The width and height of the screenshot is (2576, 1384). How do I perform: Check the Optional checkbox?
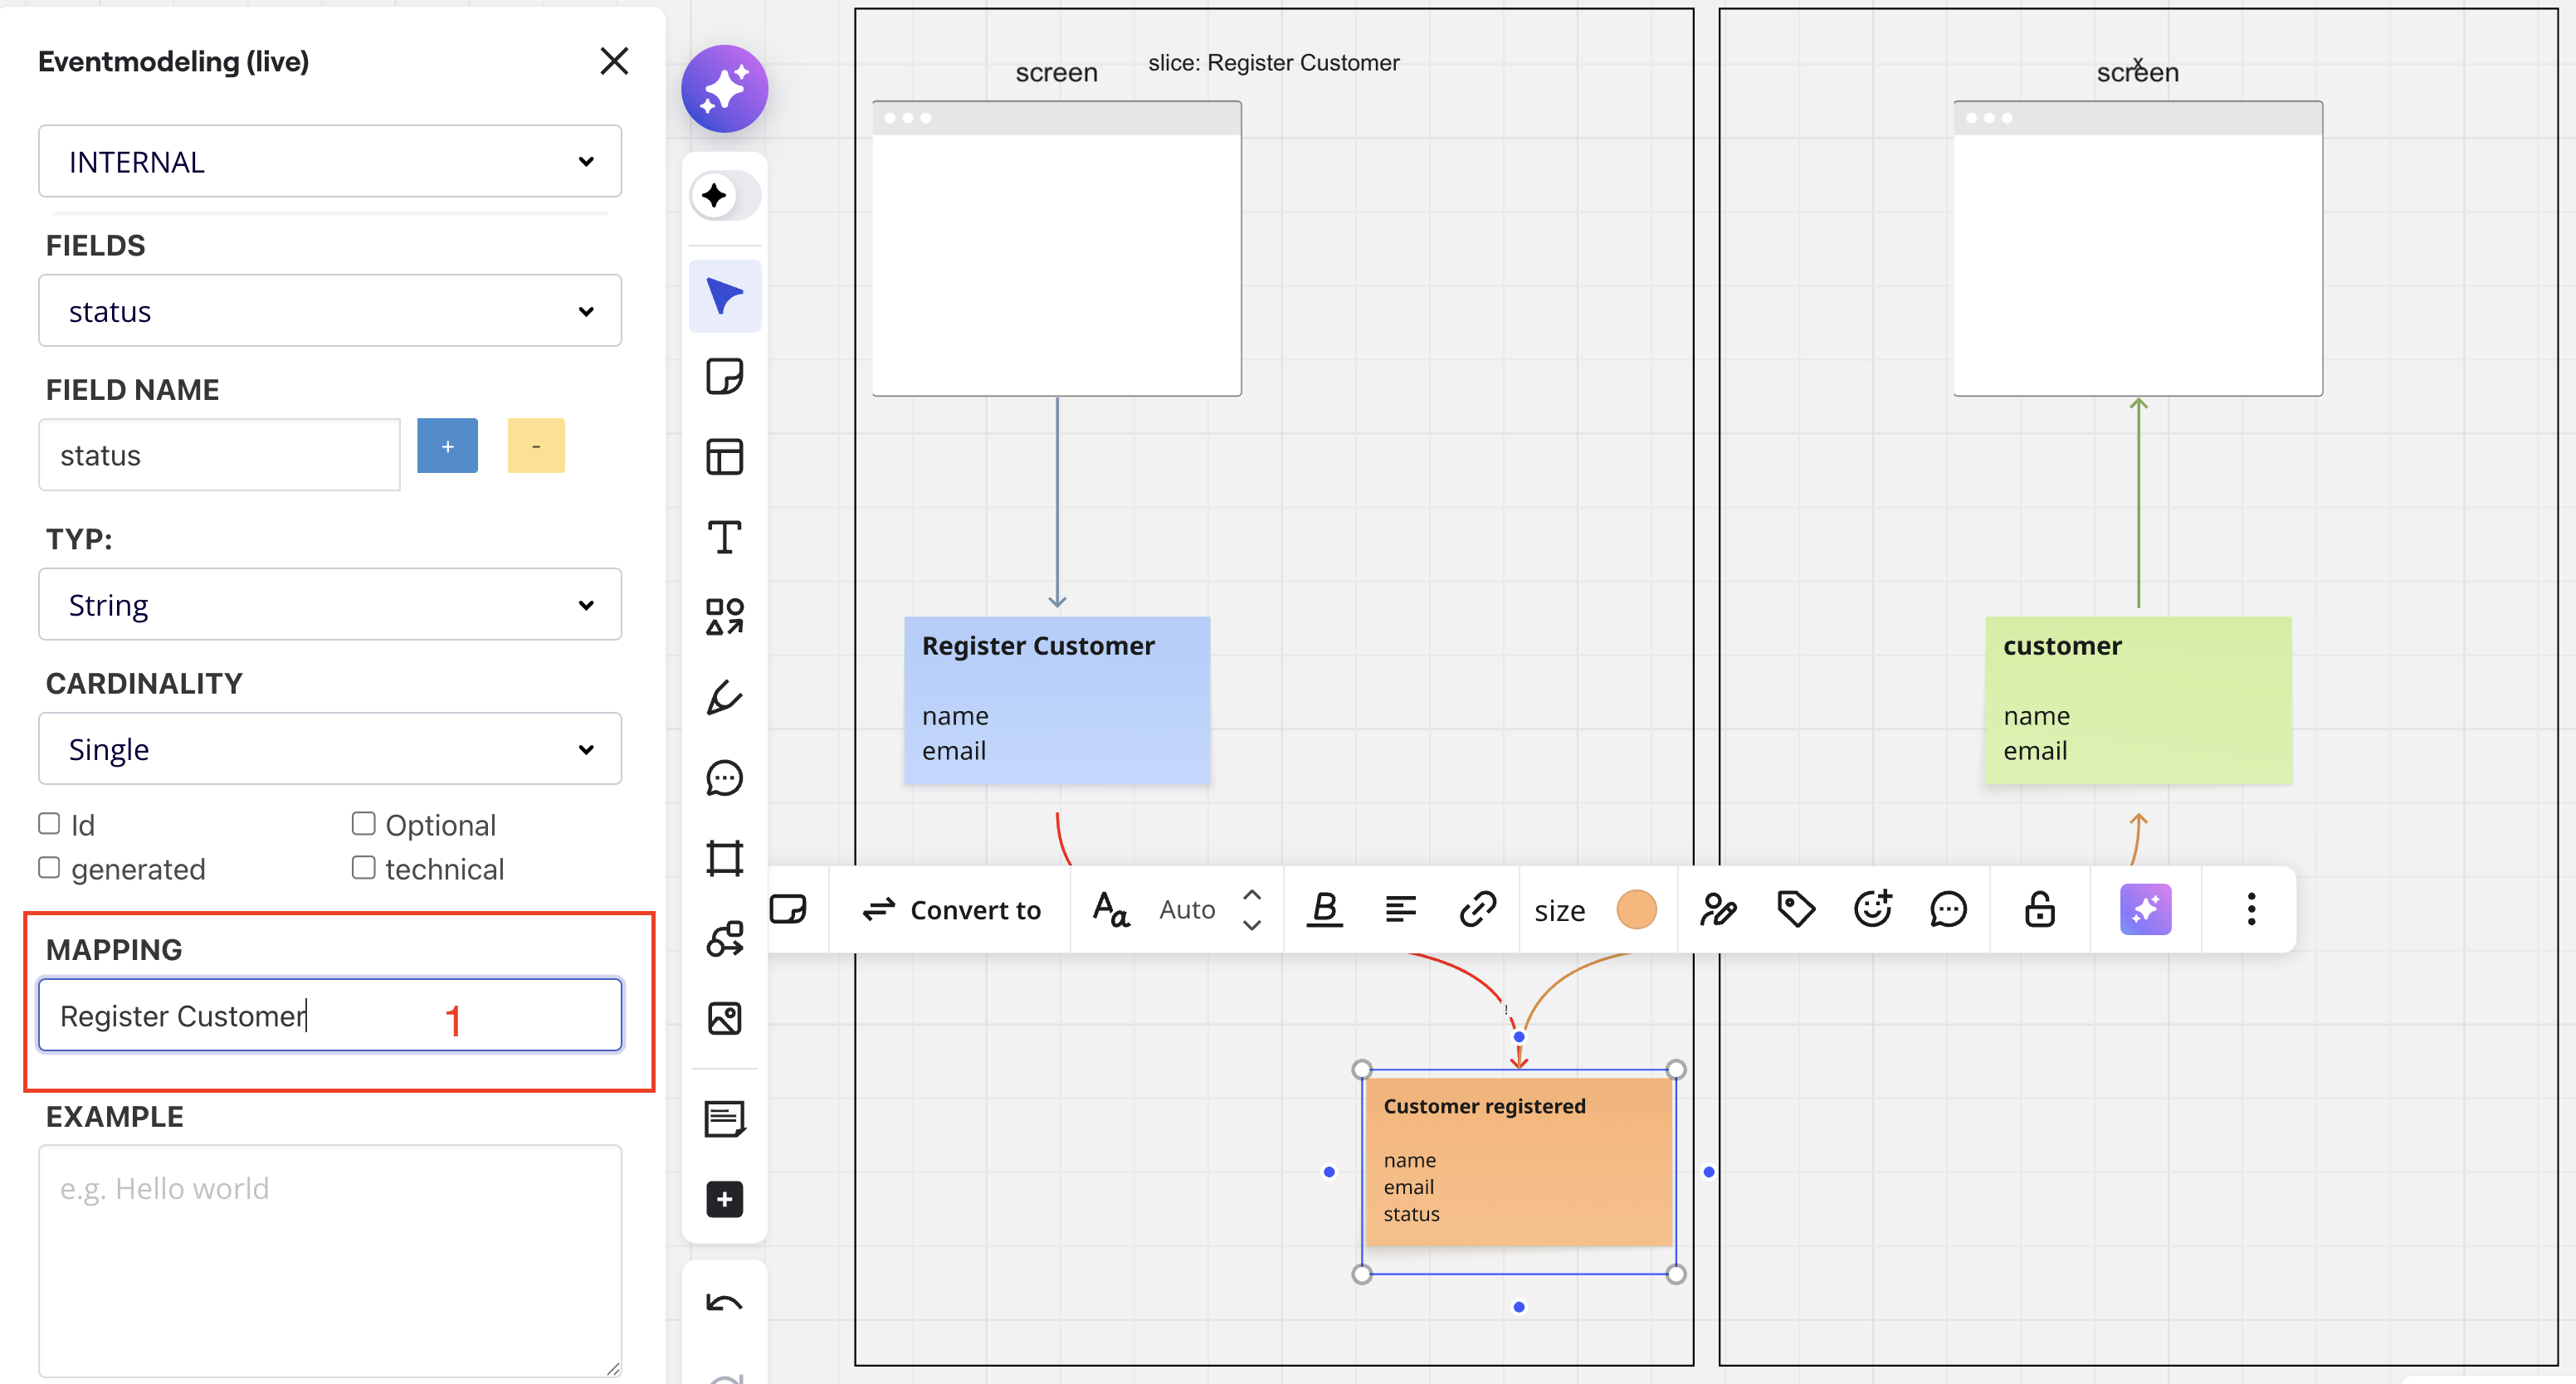pyautogui.click(x=363, y=824)
